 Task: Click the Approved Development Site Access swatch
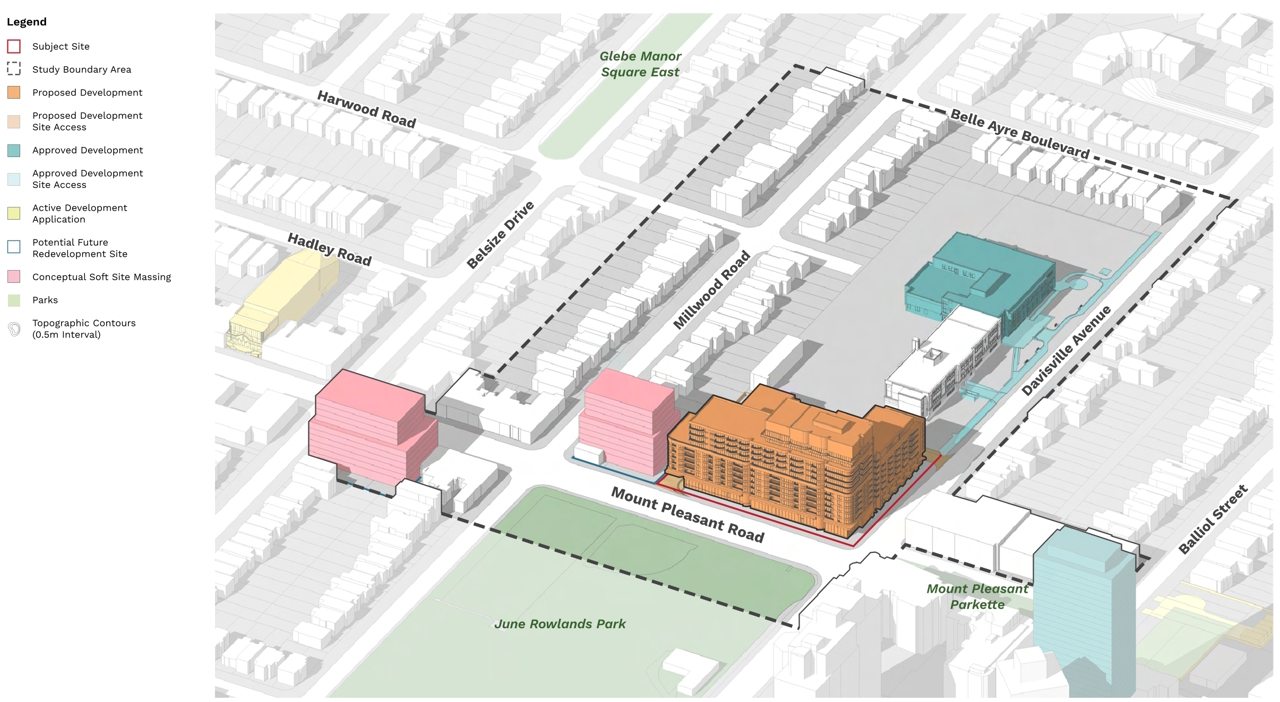coord(14,179)
